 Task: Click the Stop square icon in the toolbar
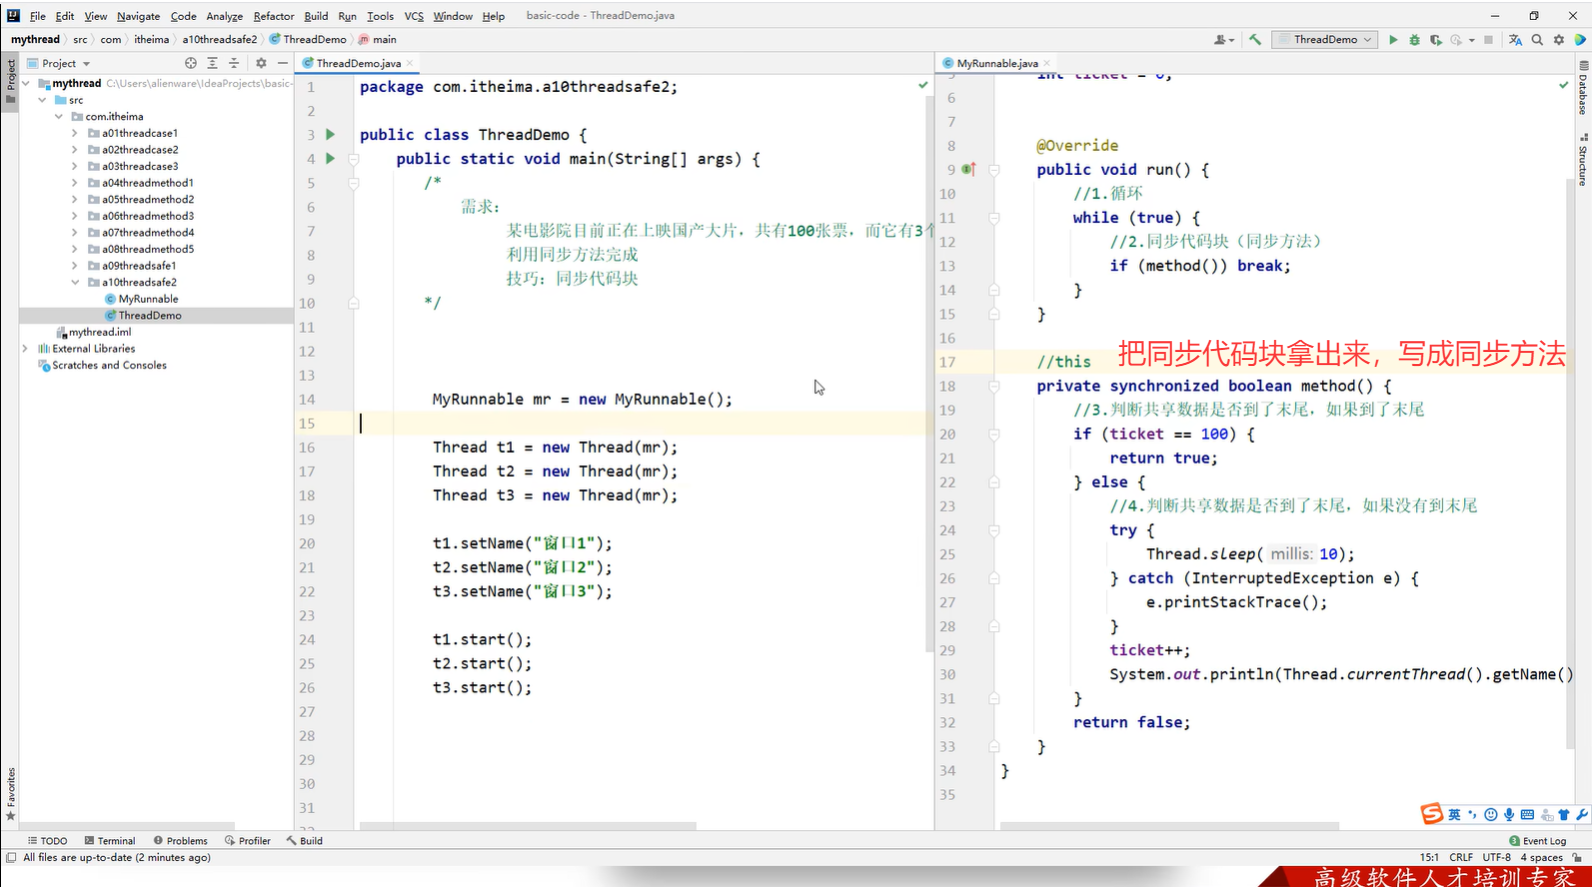pyautogui.click(x=1488, y=40)
